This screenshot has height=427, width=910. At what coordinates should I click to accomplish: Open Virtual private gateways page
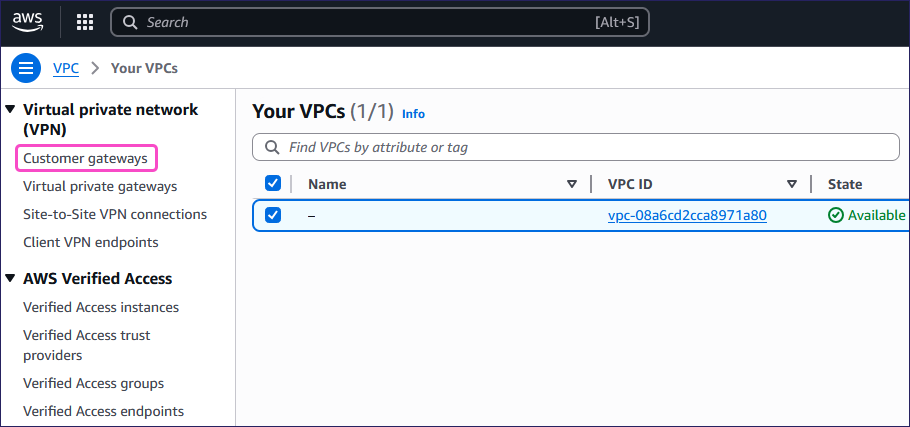click(x=100, y=186)
